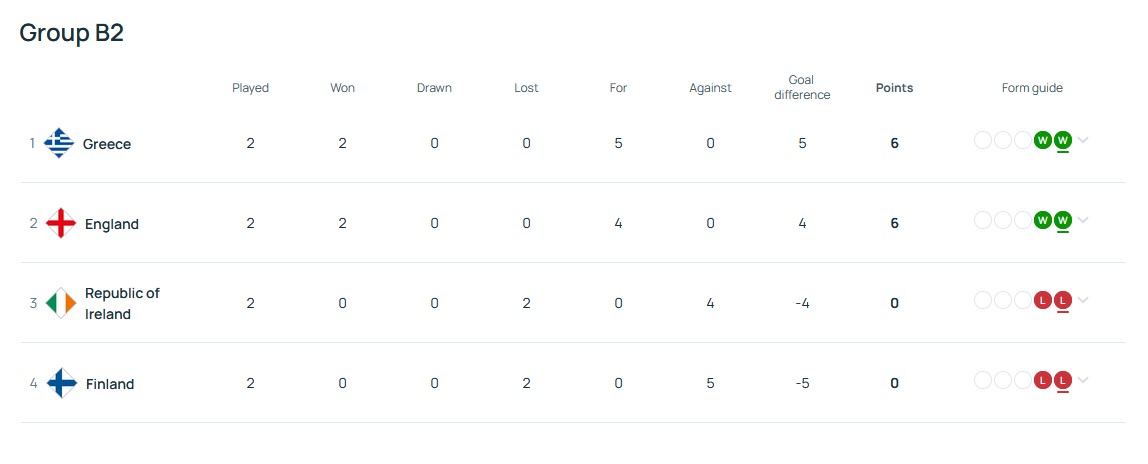
Task: Expand Greece's form guide chevron
Action: click(1084, 140)
